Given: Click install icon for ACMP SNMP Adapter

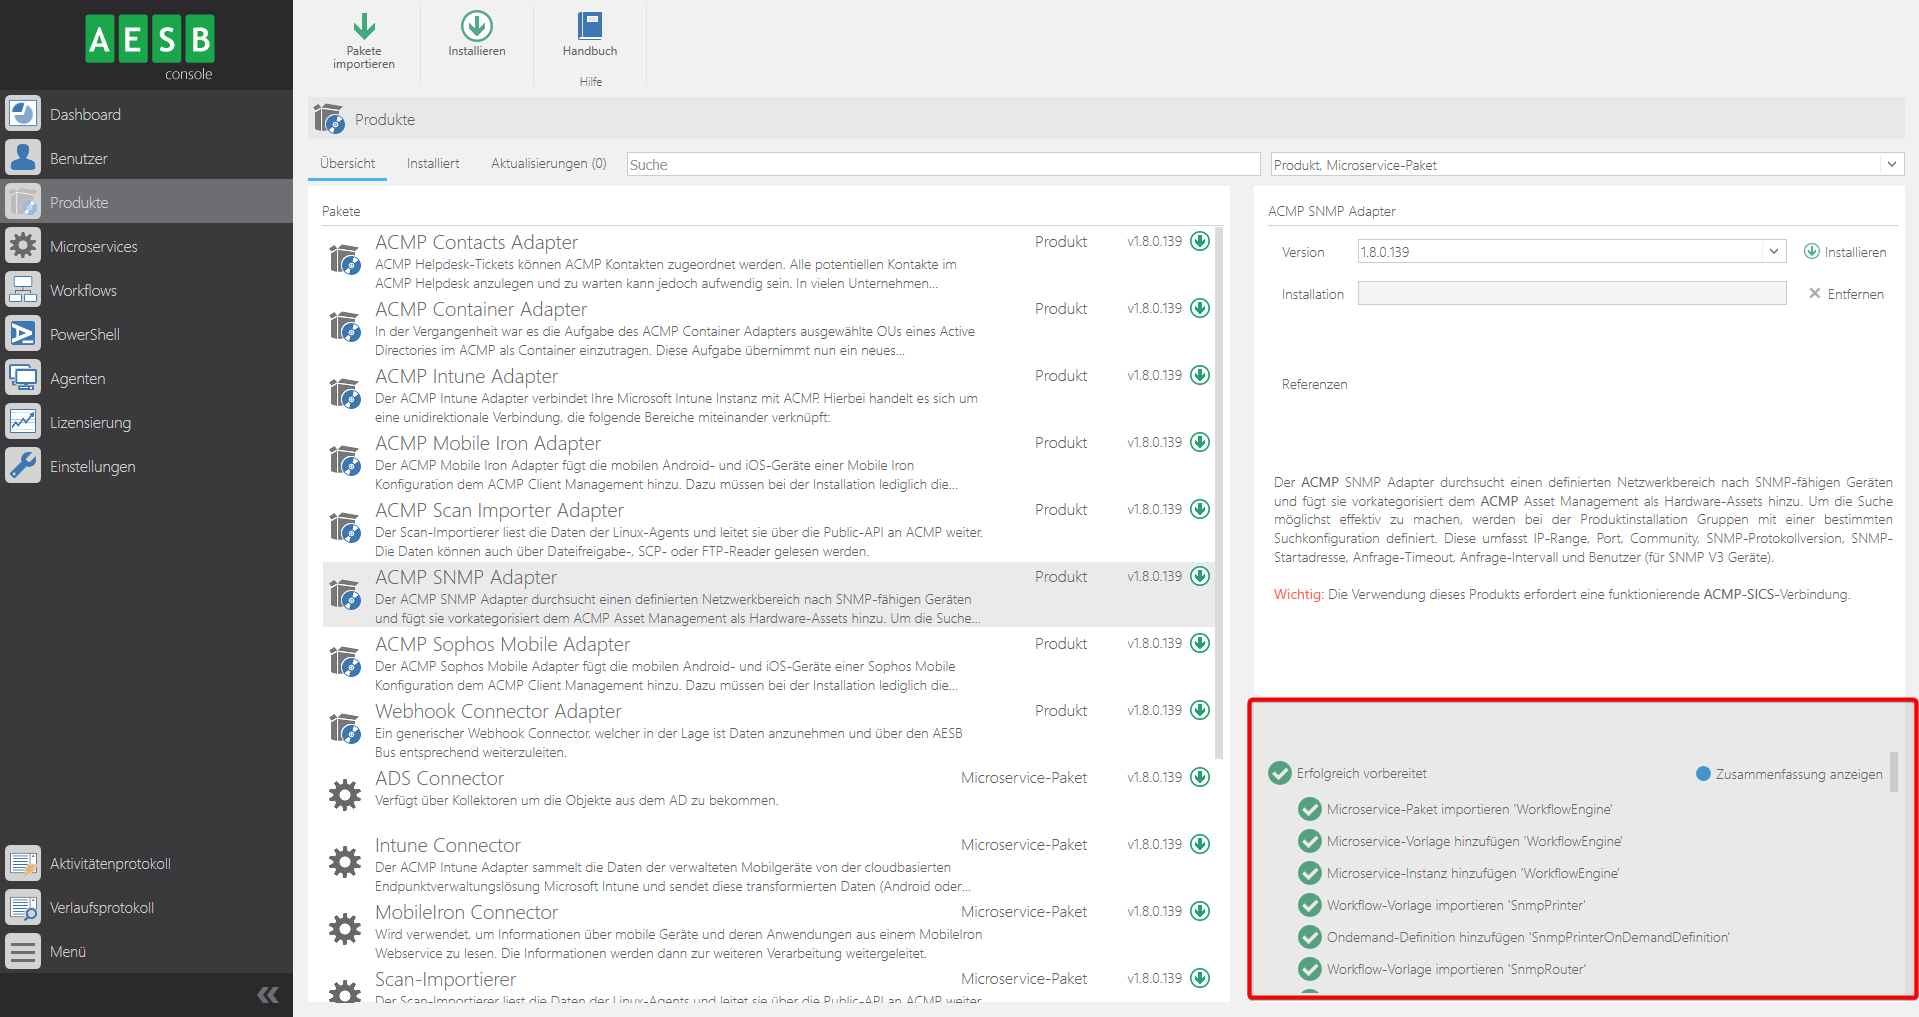Looking at the screenshot, I should [1200, 576].
